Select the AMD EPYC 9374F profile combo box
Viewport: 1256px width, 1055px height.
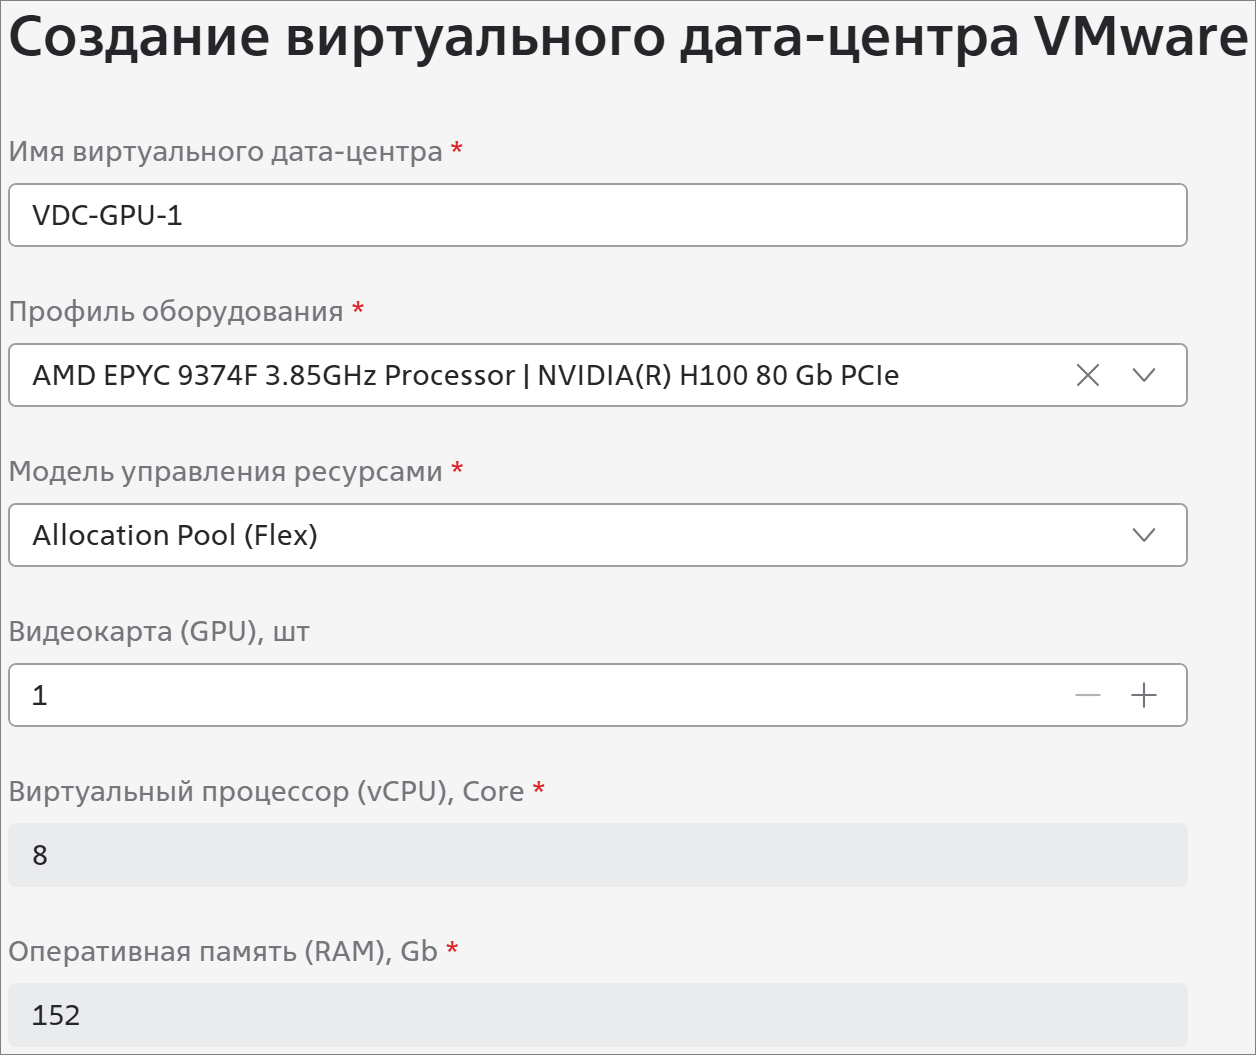(x=598, y=375)
